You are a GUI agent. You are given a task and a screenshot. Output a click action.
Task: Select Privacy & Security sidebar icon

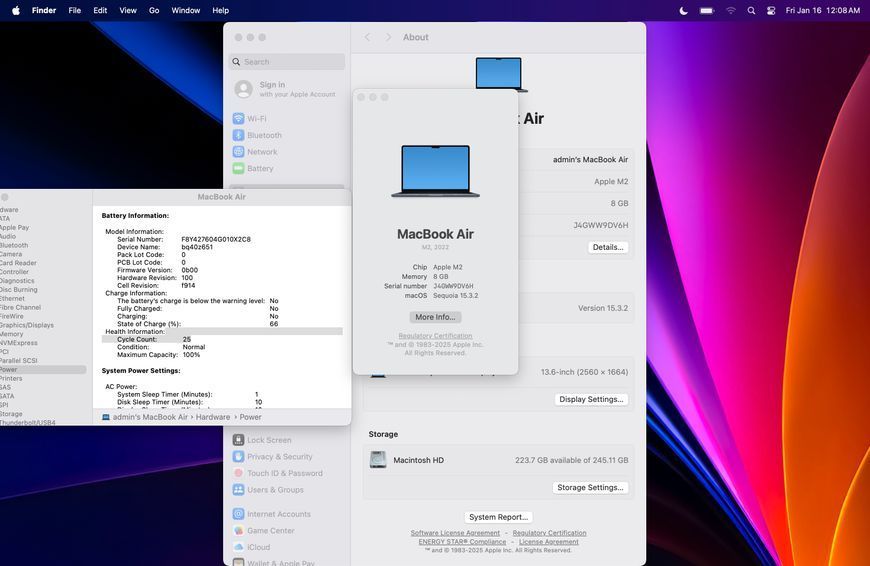(239, 456)
